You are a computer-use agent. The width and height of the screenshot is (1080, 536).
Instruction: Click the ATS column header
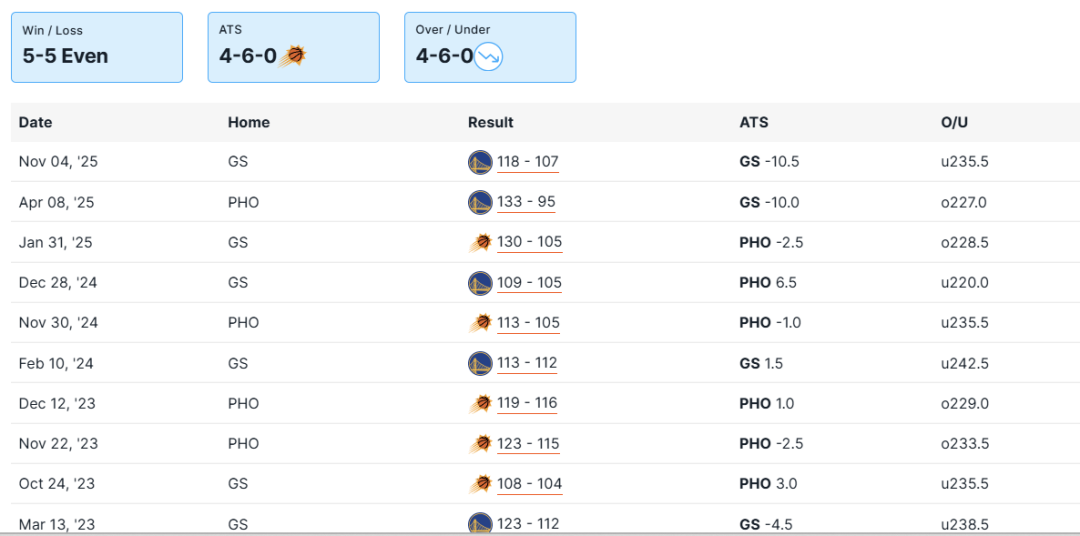pos(753,122)
